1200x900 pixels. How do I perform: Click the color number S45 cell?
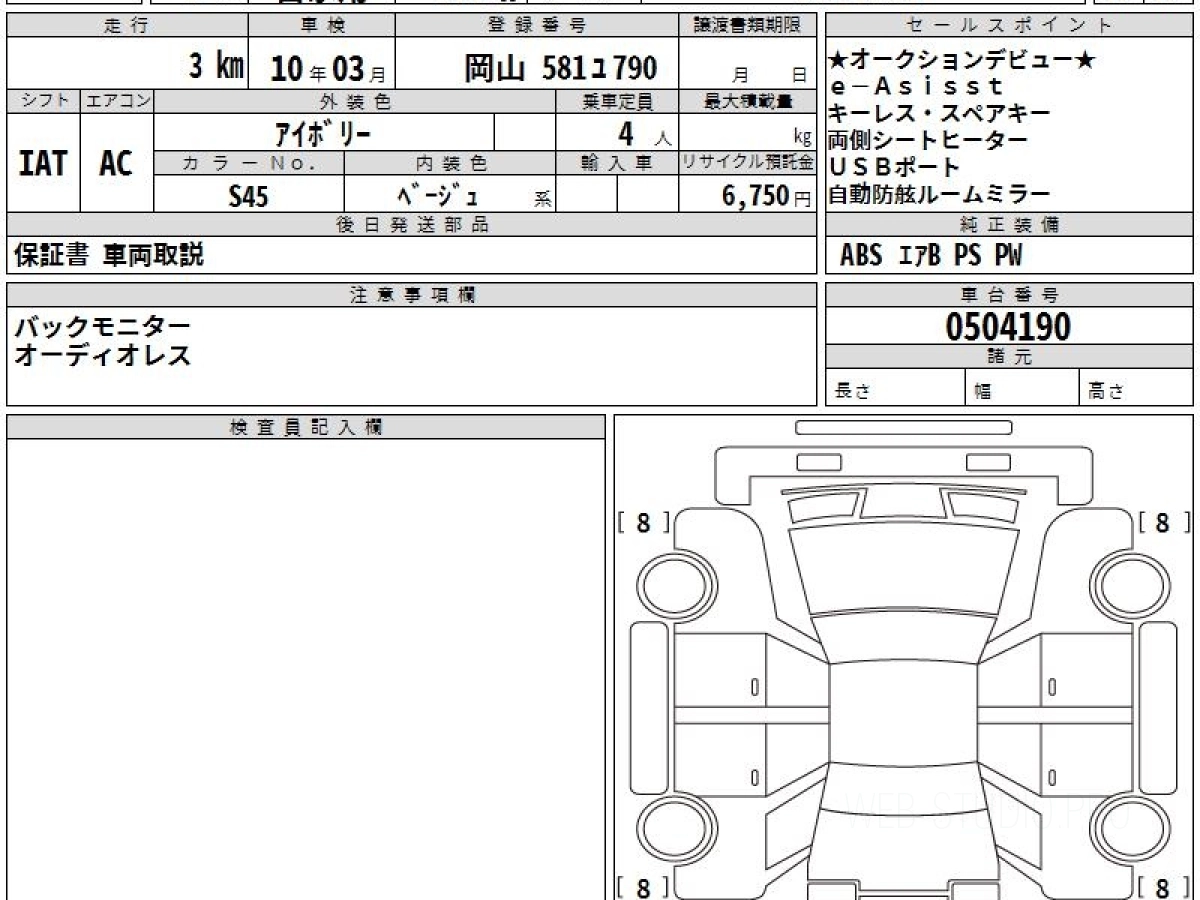click(x=248, y=196)
